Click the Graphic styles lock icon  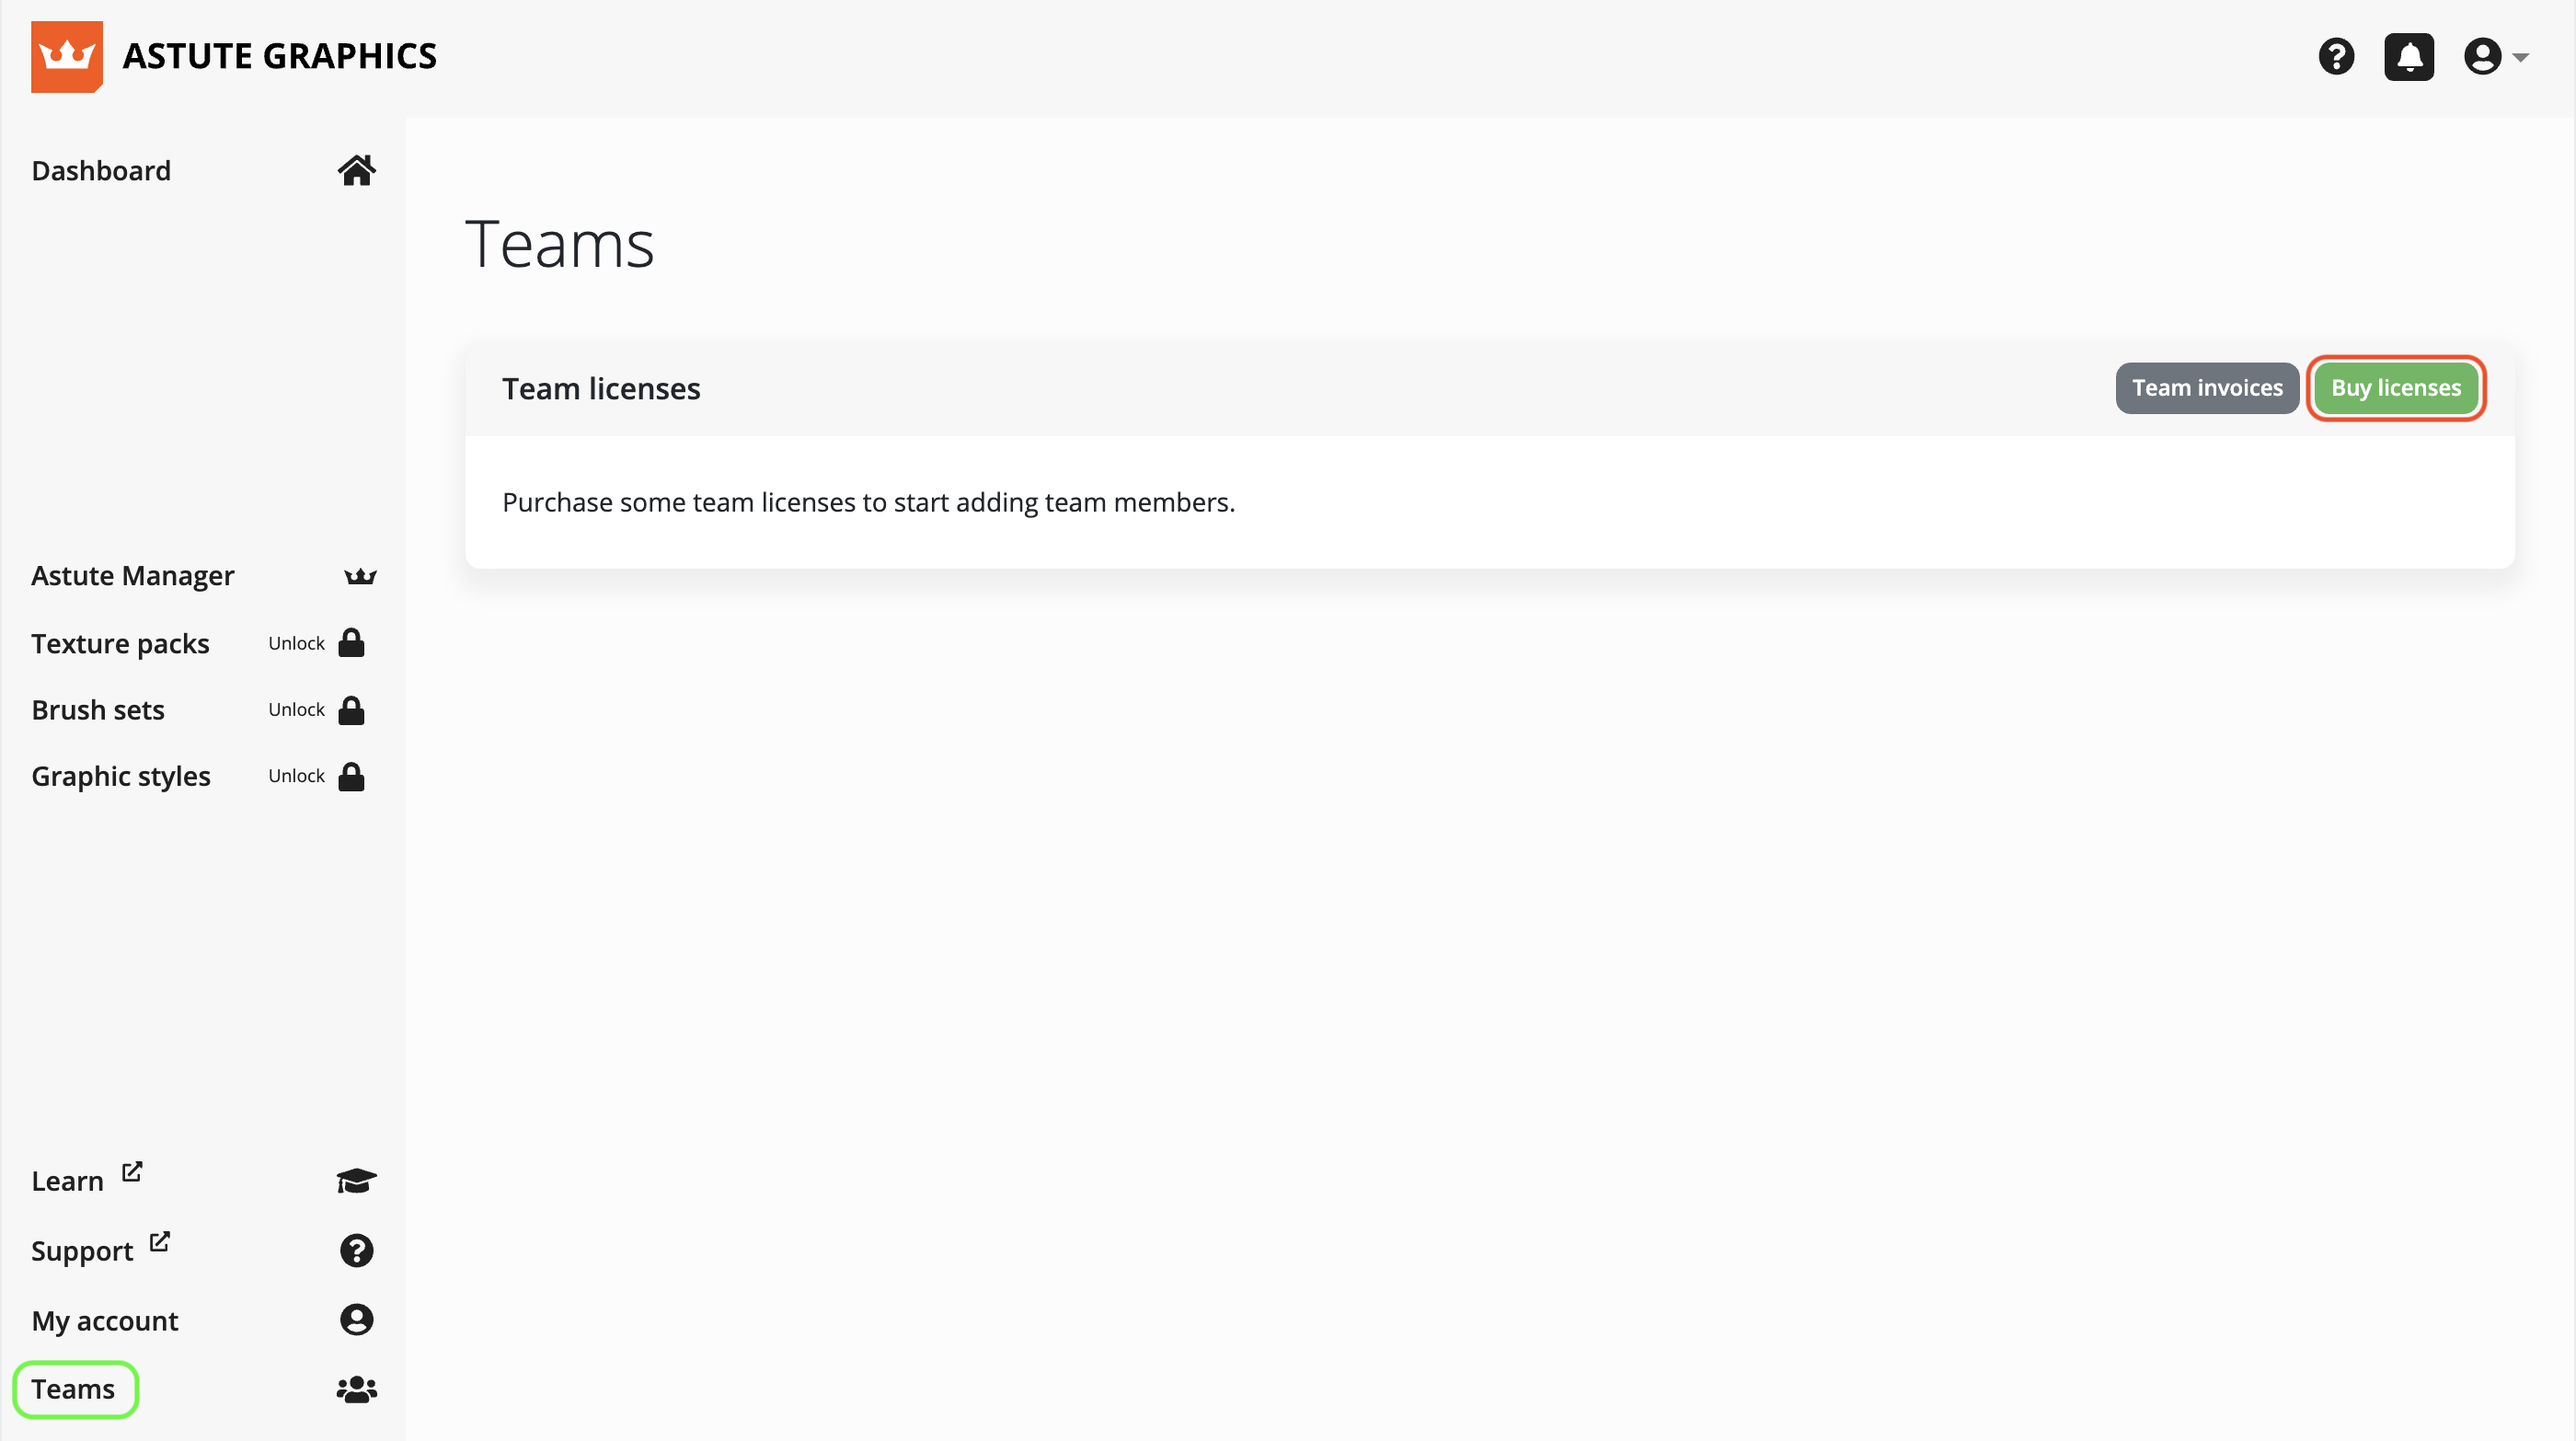coord(351,776)
